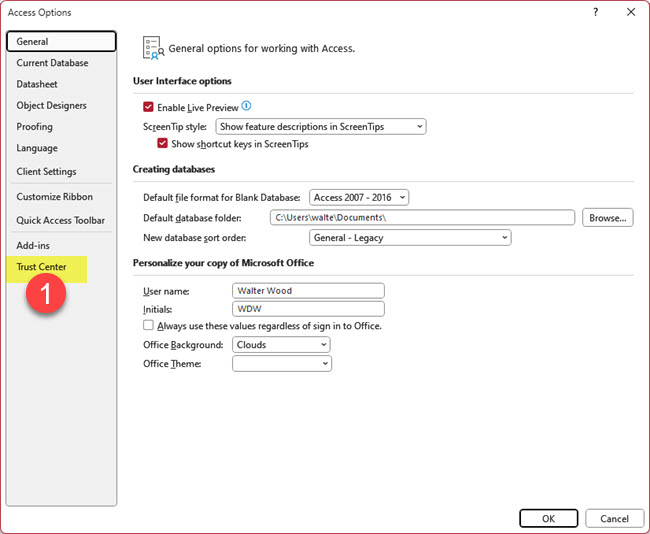
Task: Open the Office Background dropdown
Action: (281, 345)
